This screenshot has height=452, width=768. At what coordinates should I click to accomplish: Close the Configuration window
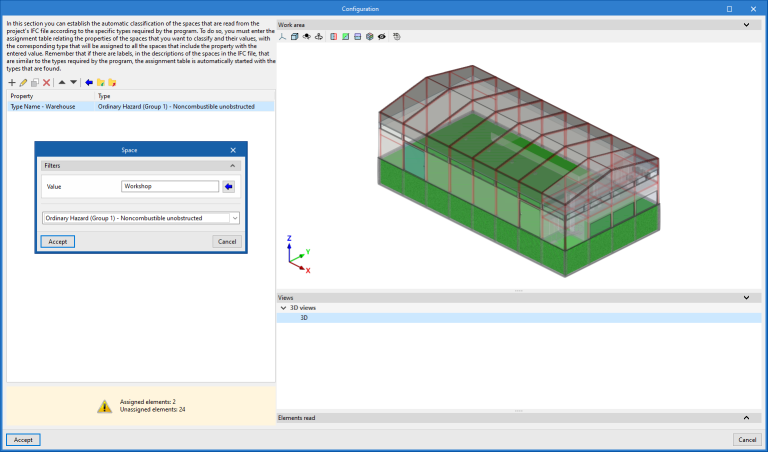pyautogui.click(x=753, y=9)
